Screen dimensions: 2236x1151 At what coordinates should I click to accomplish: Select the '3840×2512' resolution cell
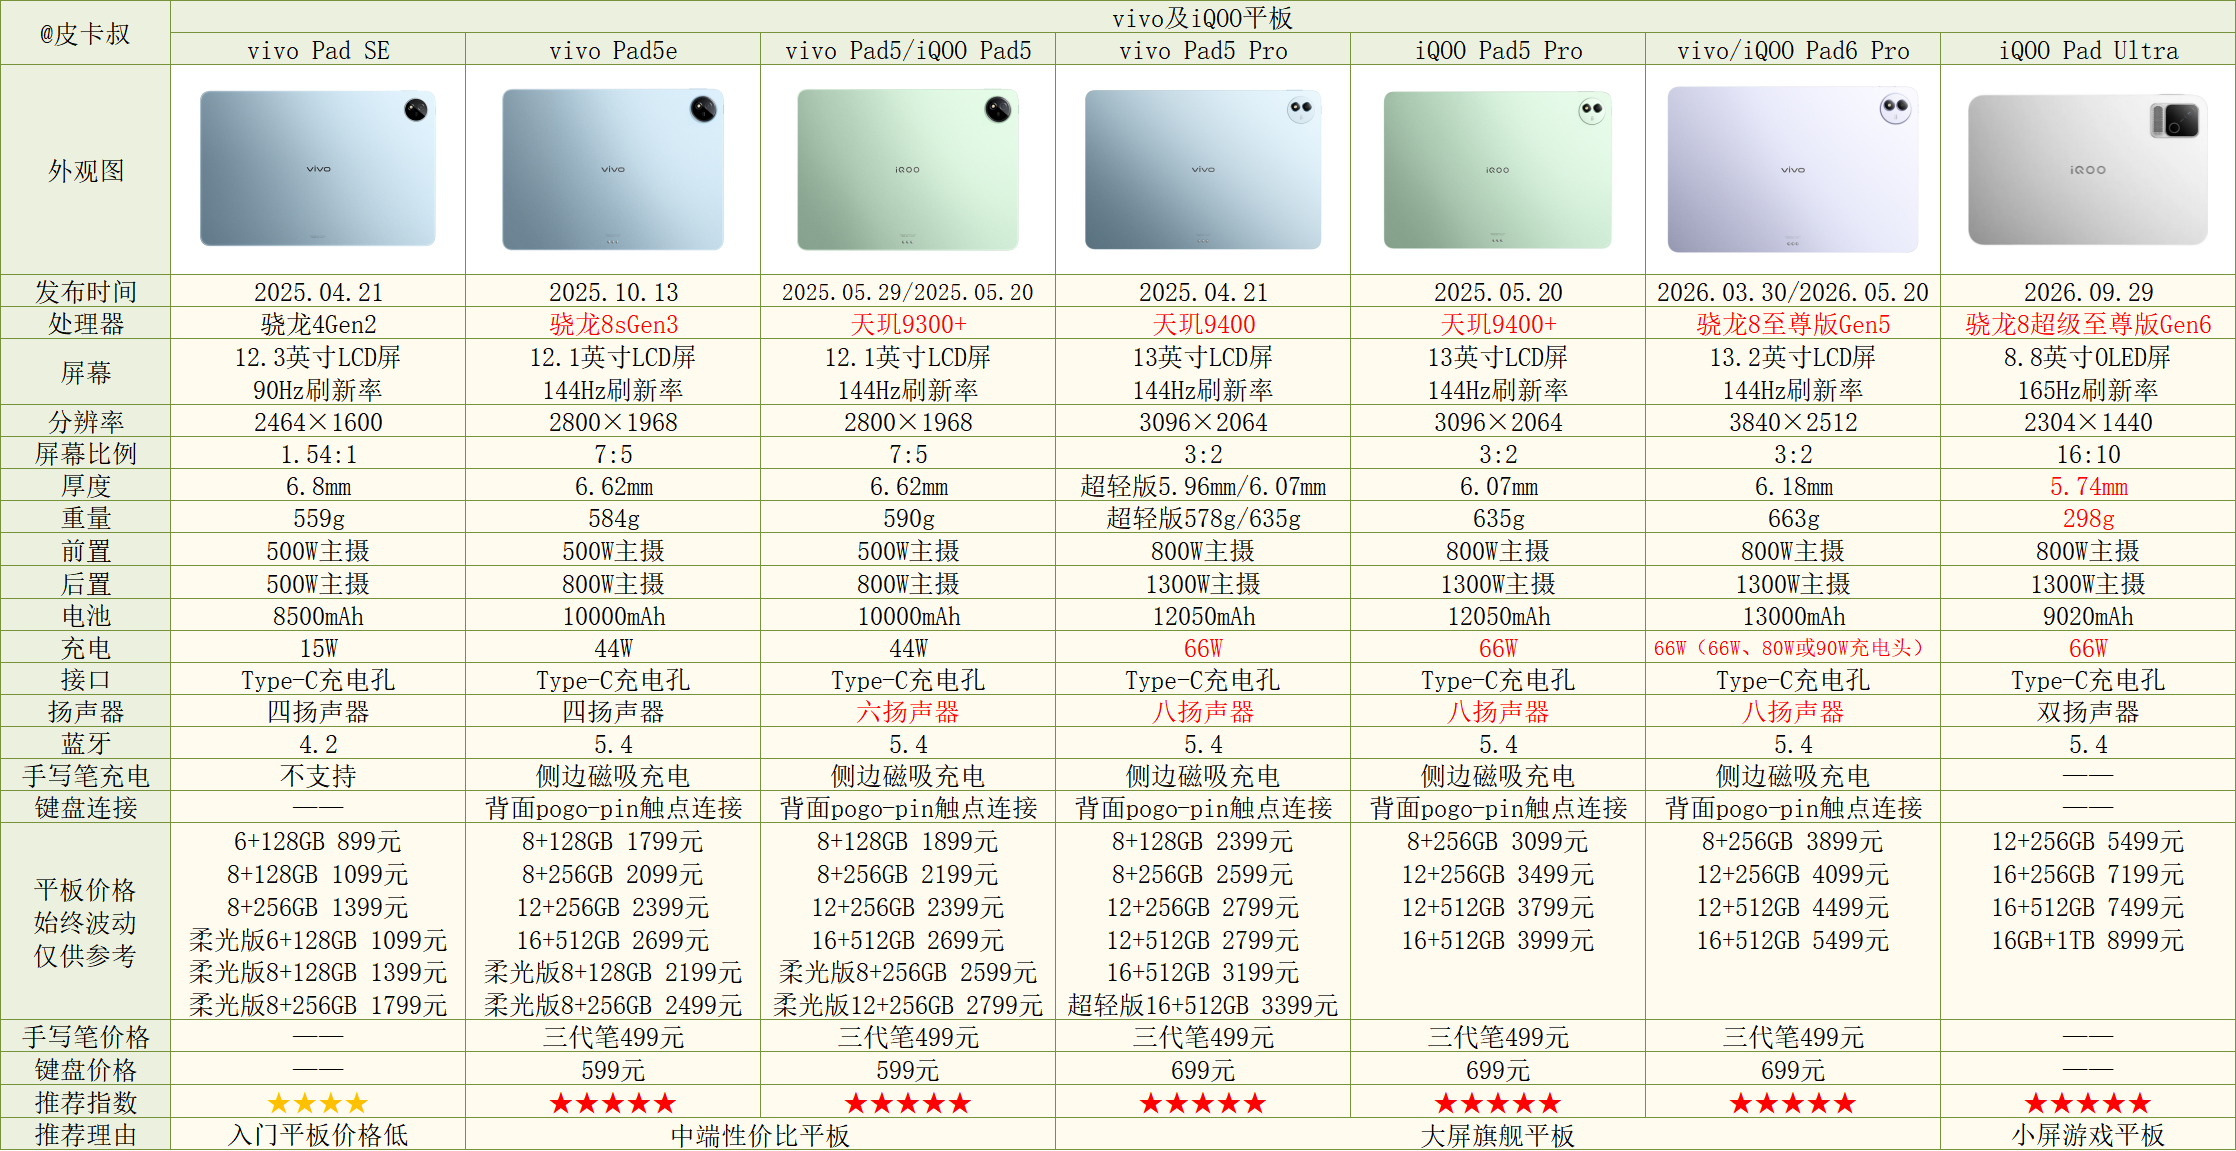pos(1793,422)
